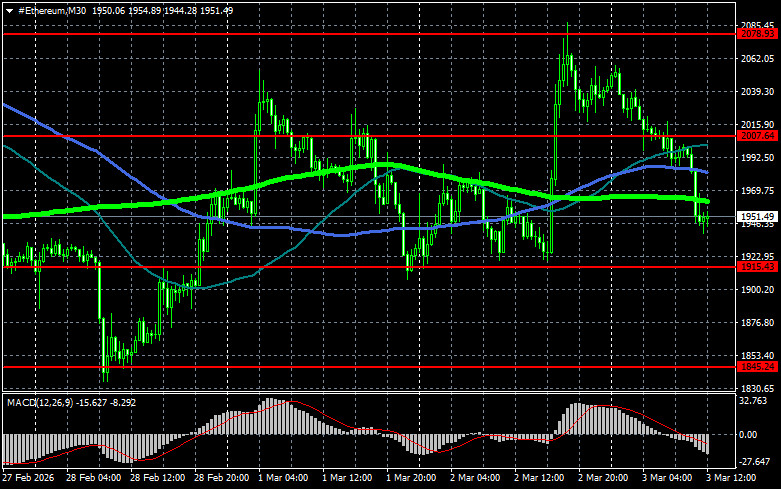Screen dimensions: 781x489
Task: Click the 1 Mar 12:00 time label
Action: click(x=347, y=478)
